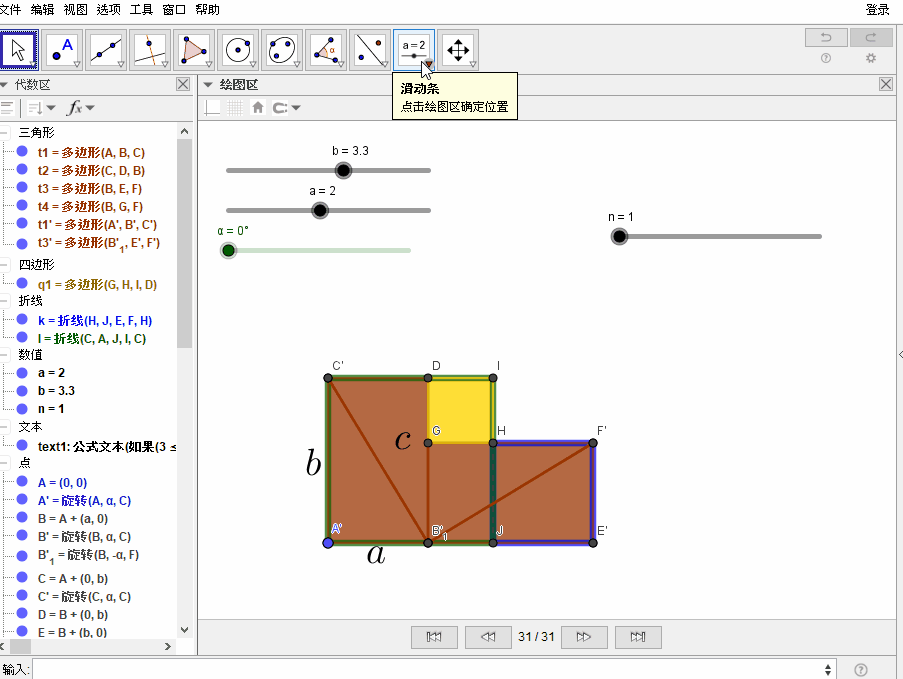
Task: Open input history arrows in input bar
Action: pos(828,670)
